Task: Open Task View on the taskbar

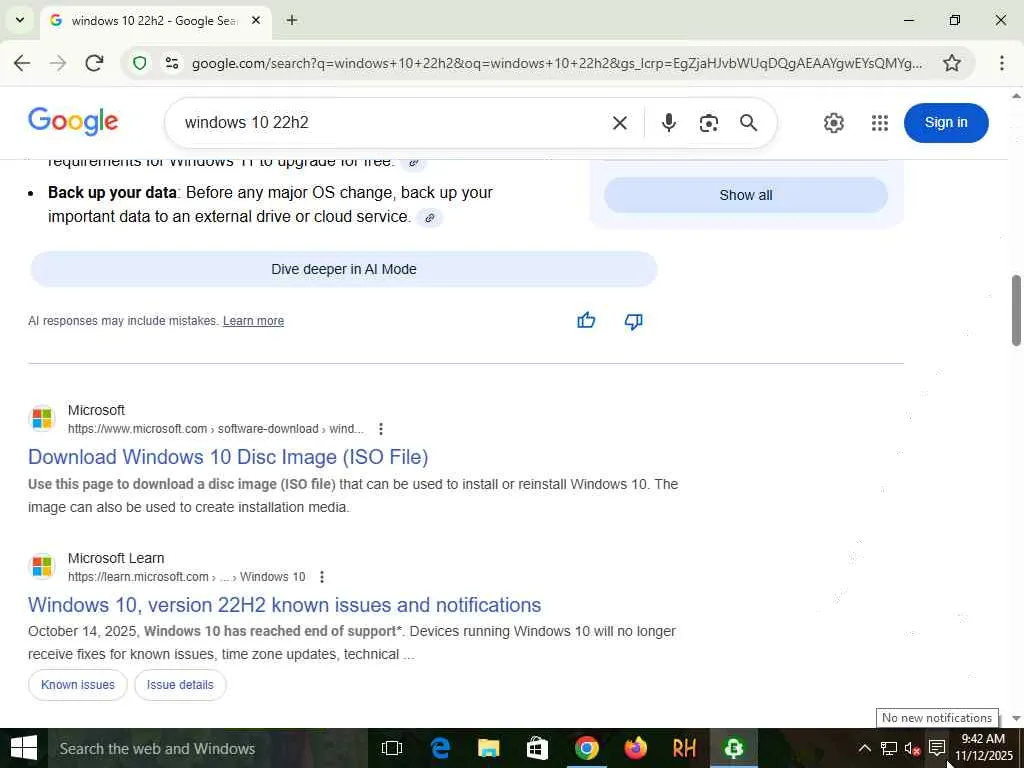Action: click(392, 748)
